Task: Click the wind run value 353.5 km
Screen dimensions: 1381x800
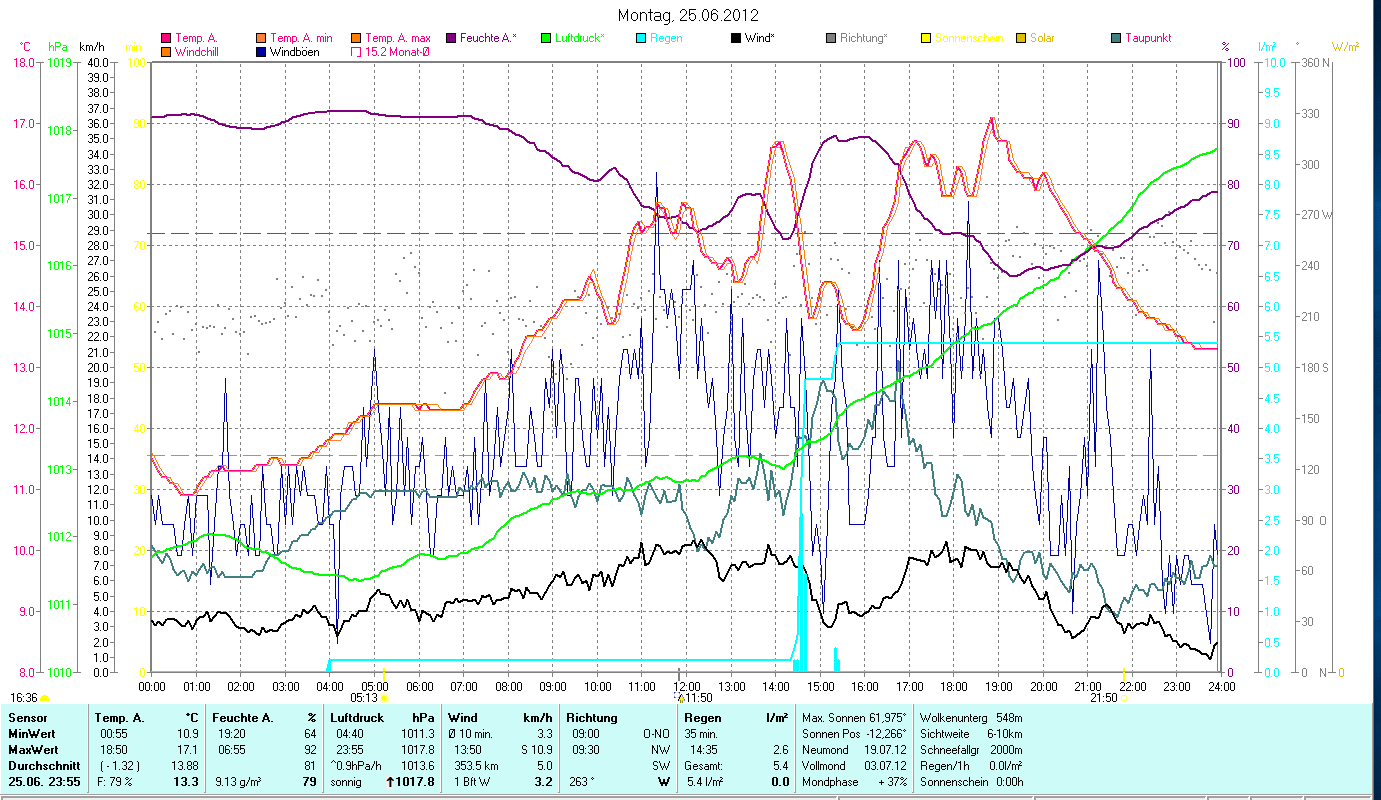Action: pyautogui.click(x=477, y=766)
